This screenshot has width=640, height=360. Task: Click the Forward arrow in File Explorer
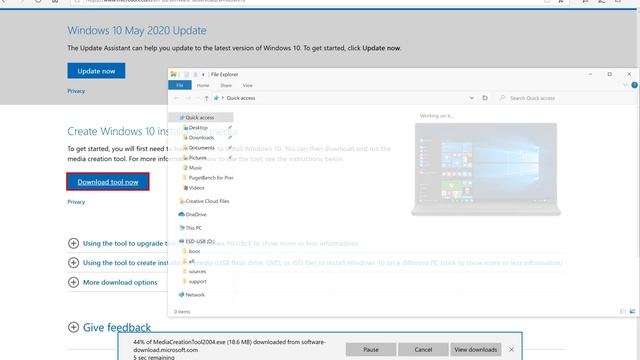point(188,98)
